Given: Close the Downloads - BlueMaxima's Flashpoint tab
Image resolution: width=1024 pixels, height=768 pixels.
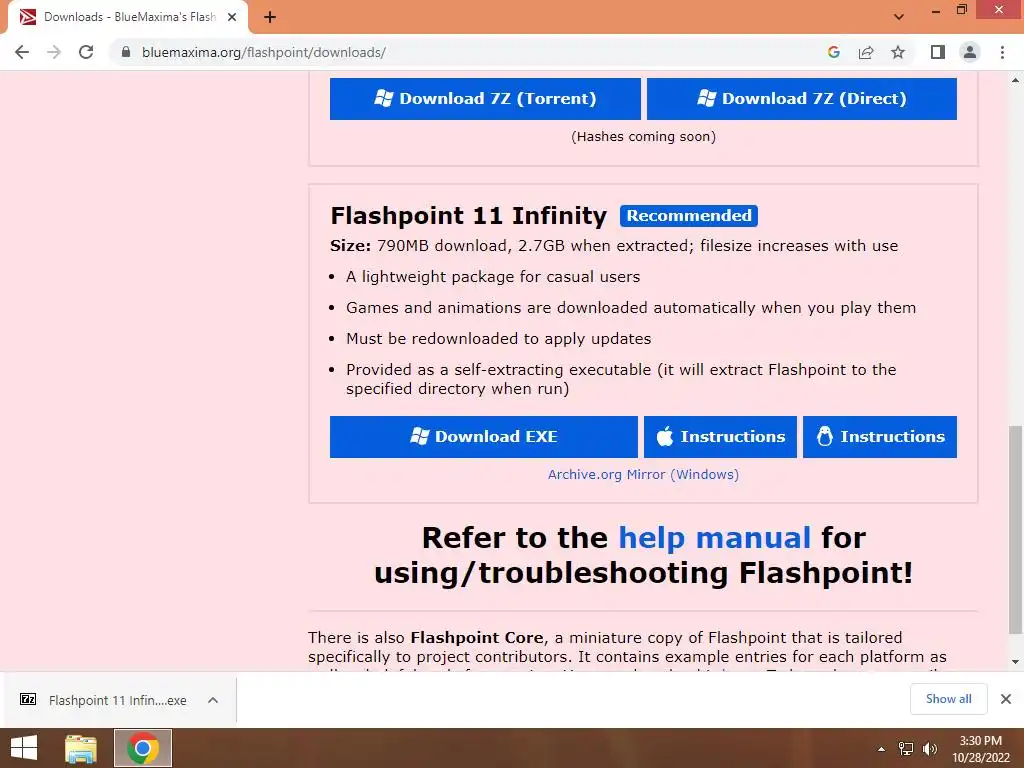Looking at the screenshot, I should [232, 17].
